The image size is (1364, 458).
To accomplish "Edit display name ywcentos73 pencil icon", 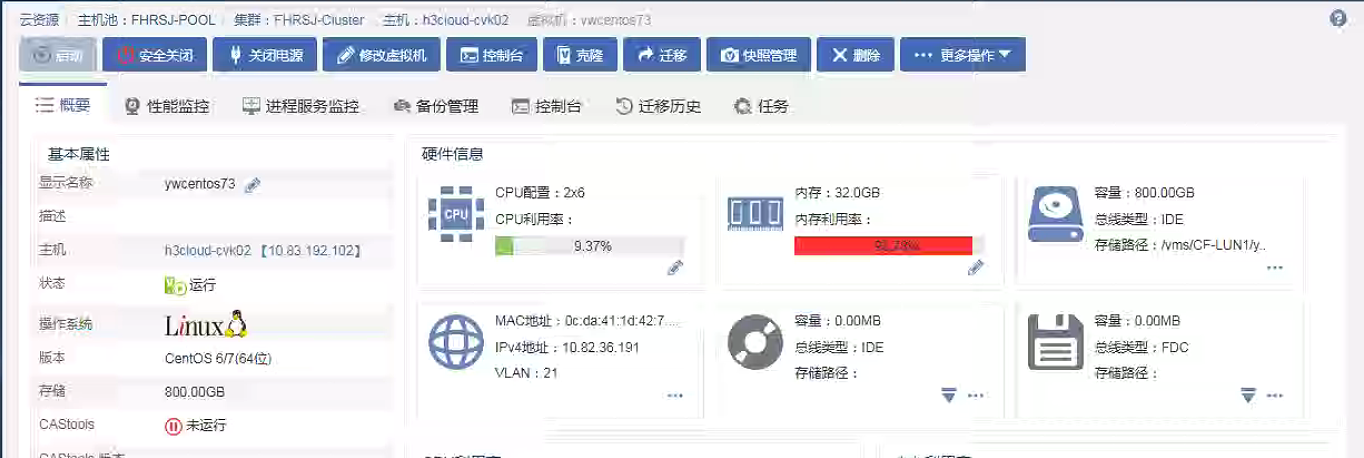I will pos(253,184).
